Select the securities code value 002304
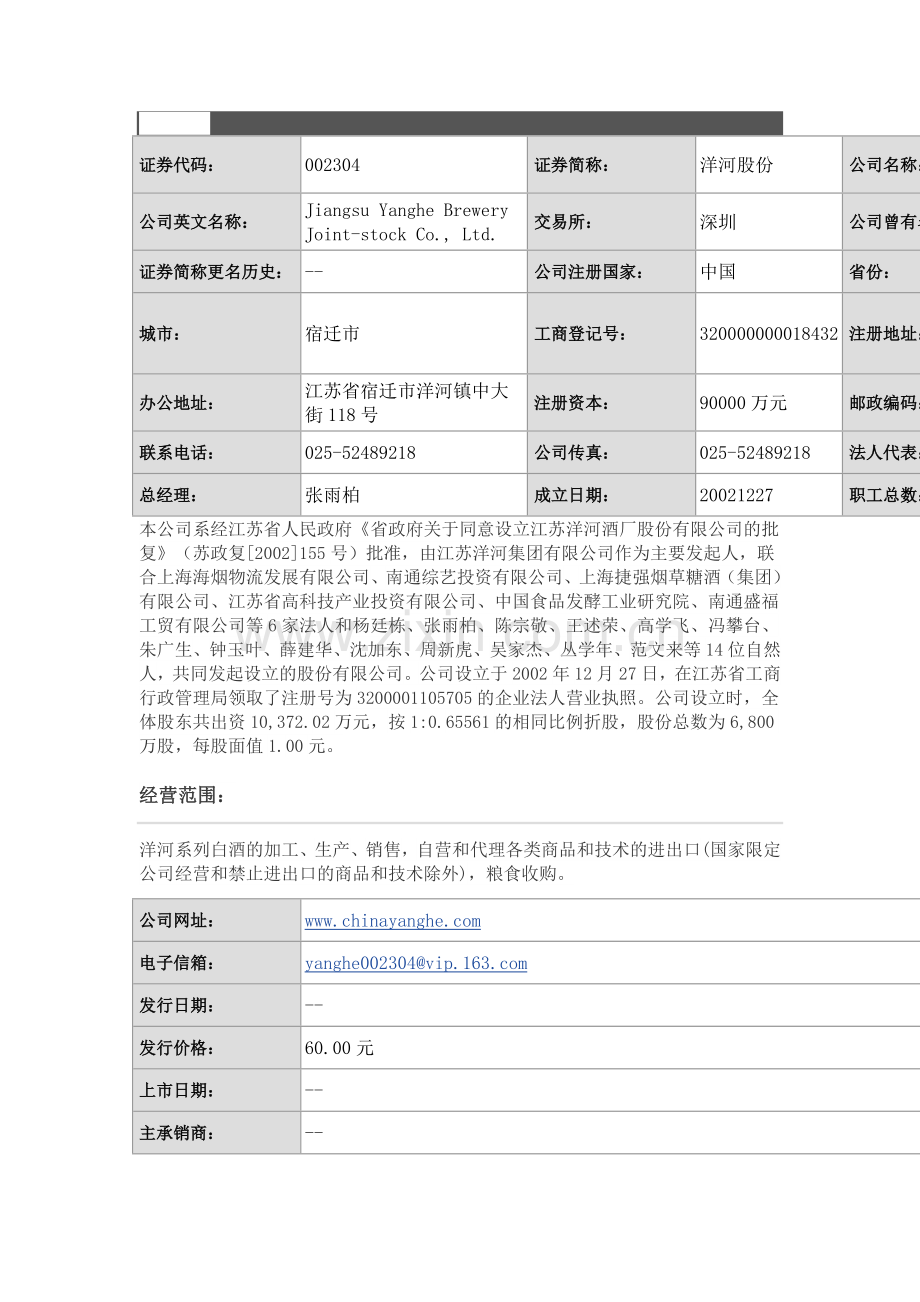The image size is (920, 1302). click(332, 165)
